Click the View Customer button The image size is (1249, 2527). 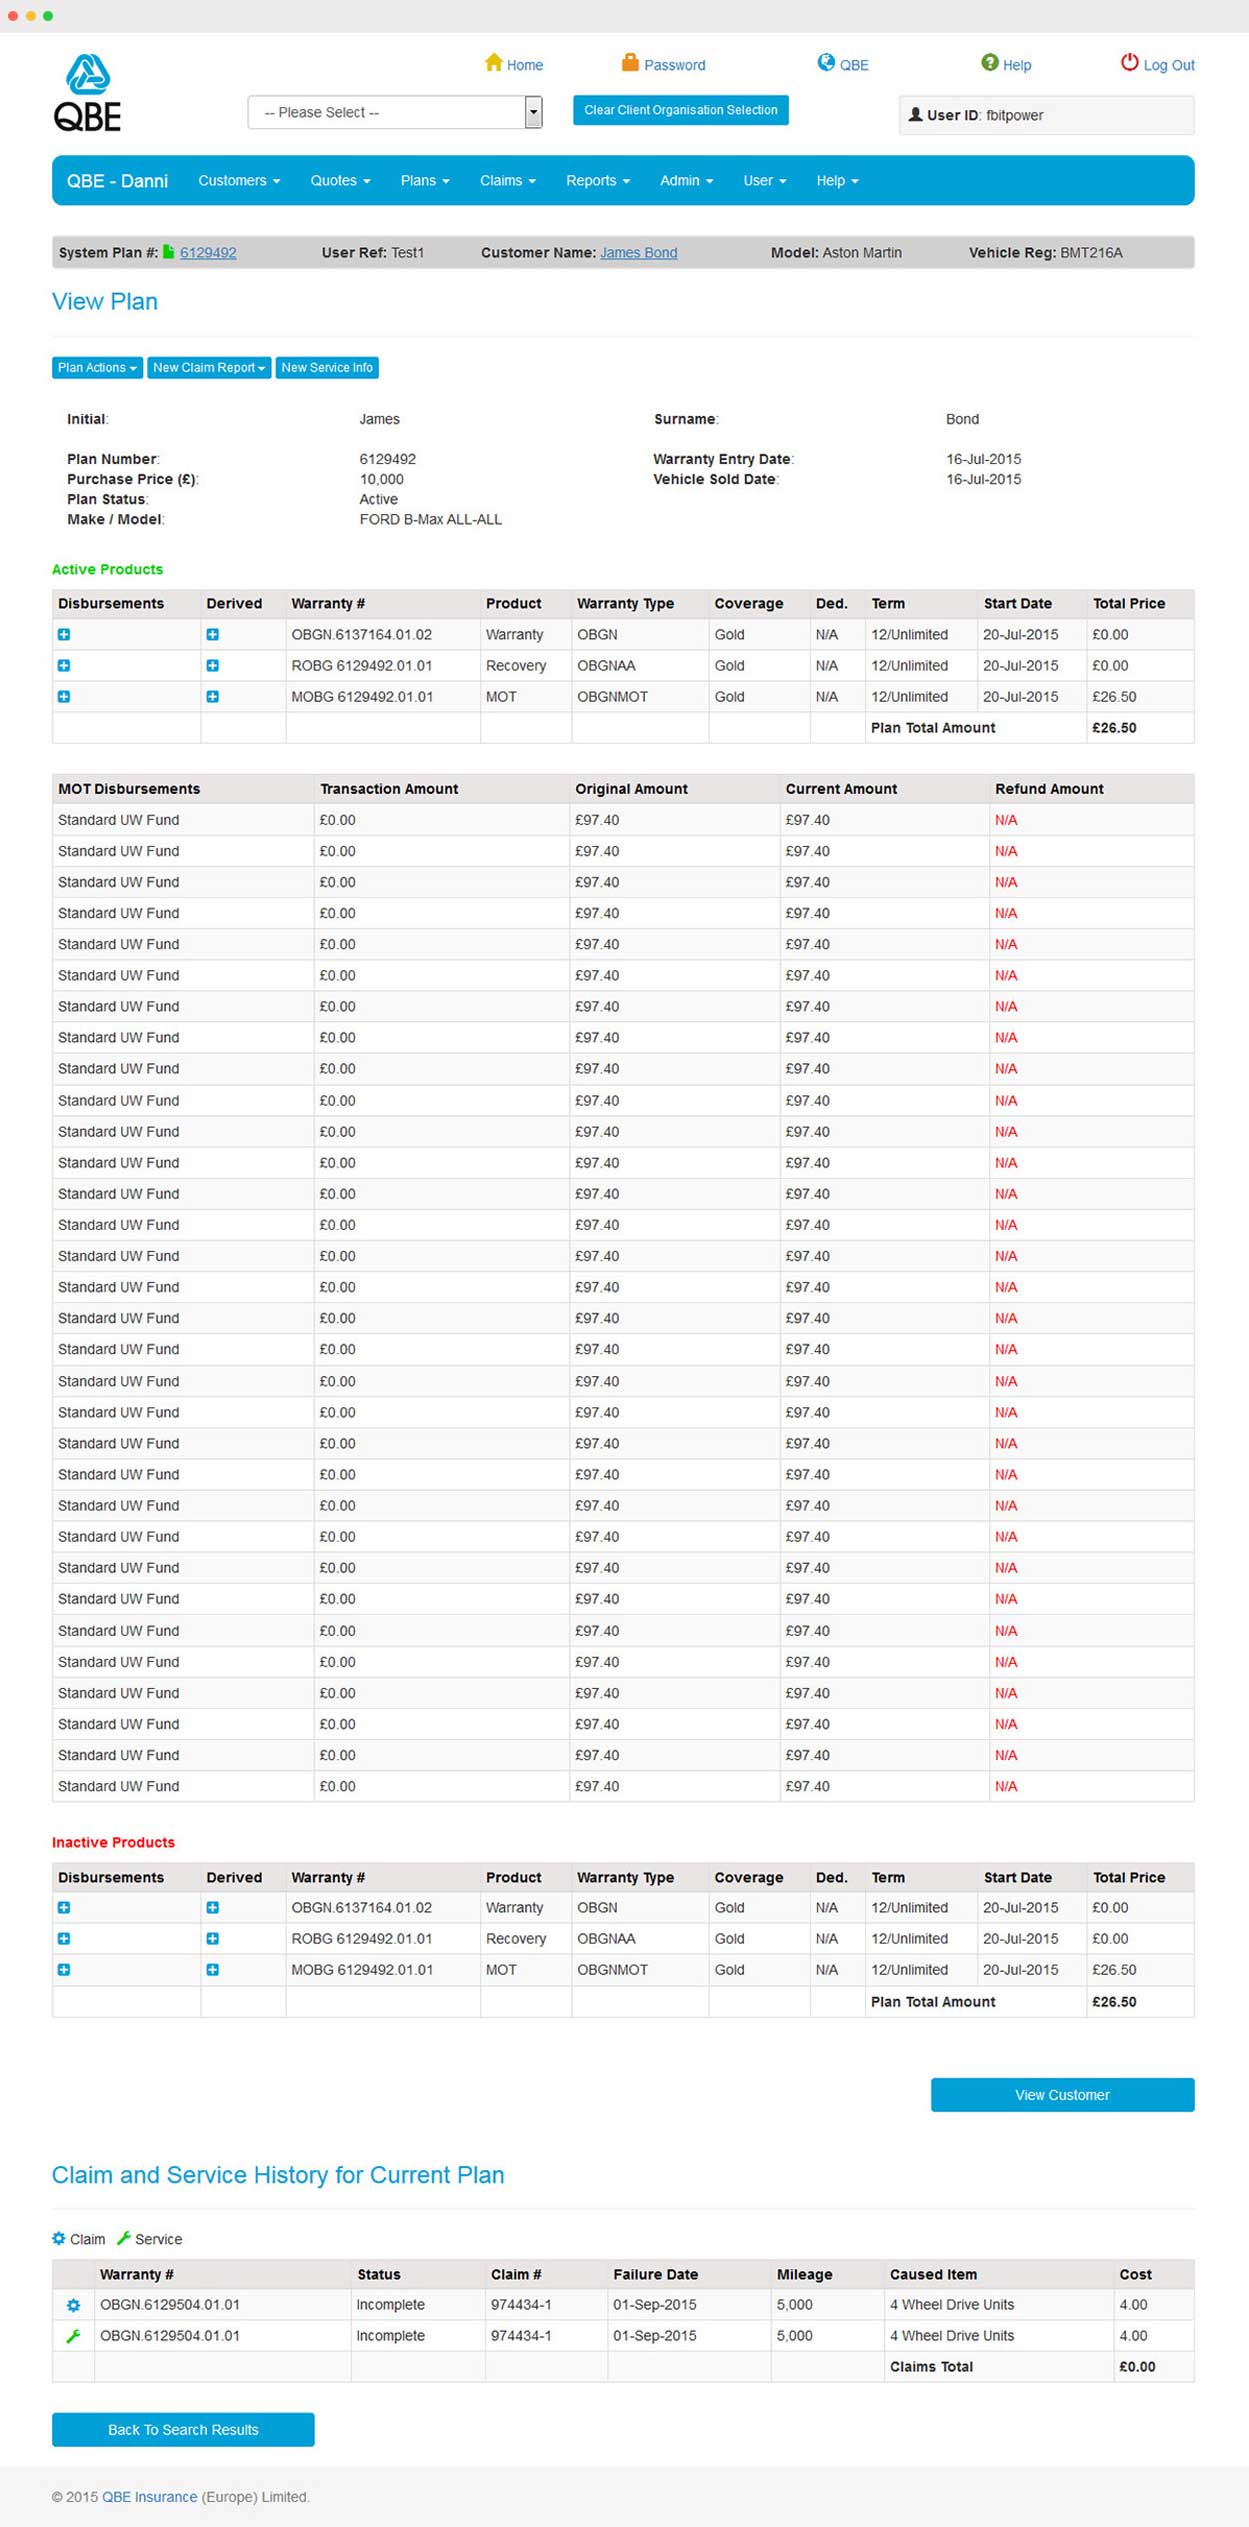coord(1061,2095)
